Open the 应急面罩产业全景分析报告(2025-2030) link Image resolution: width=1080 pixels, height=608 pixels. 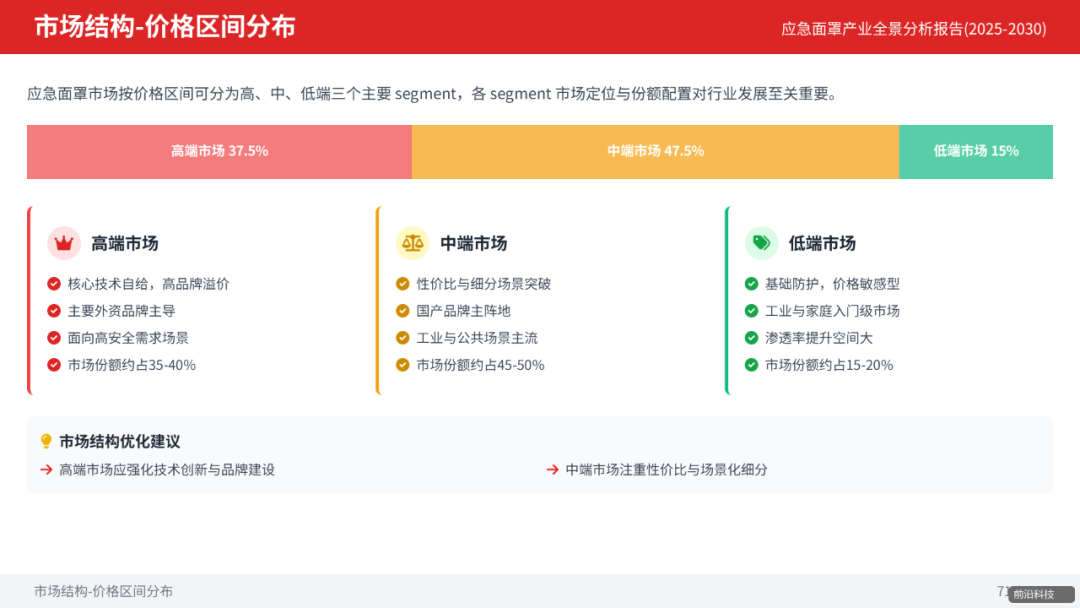coord(913,30)
